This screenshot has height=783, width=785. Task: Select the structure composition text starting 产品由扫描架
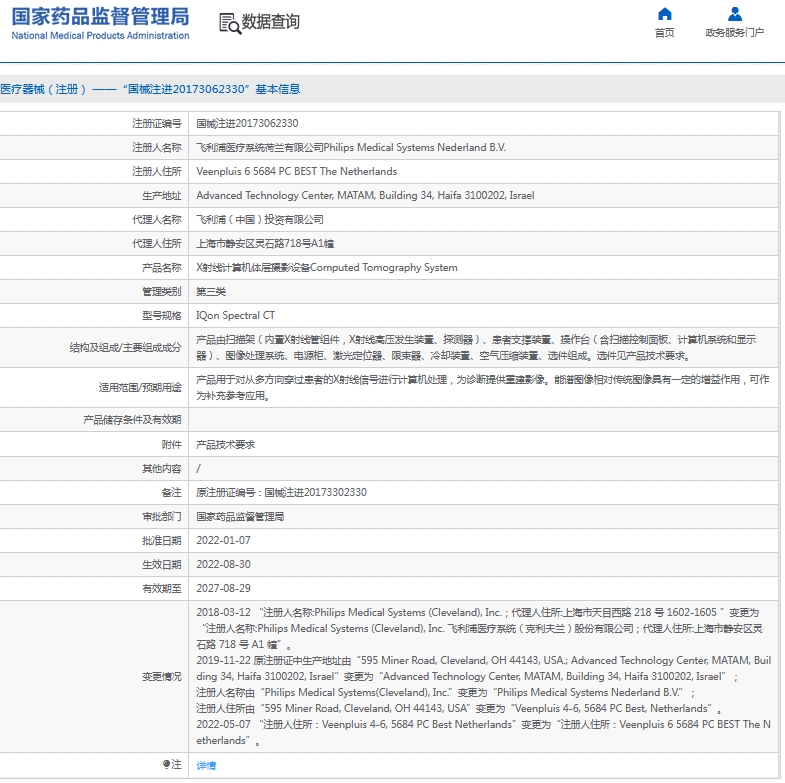(x=476, y=347)
